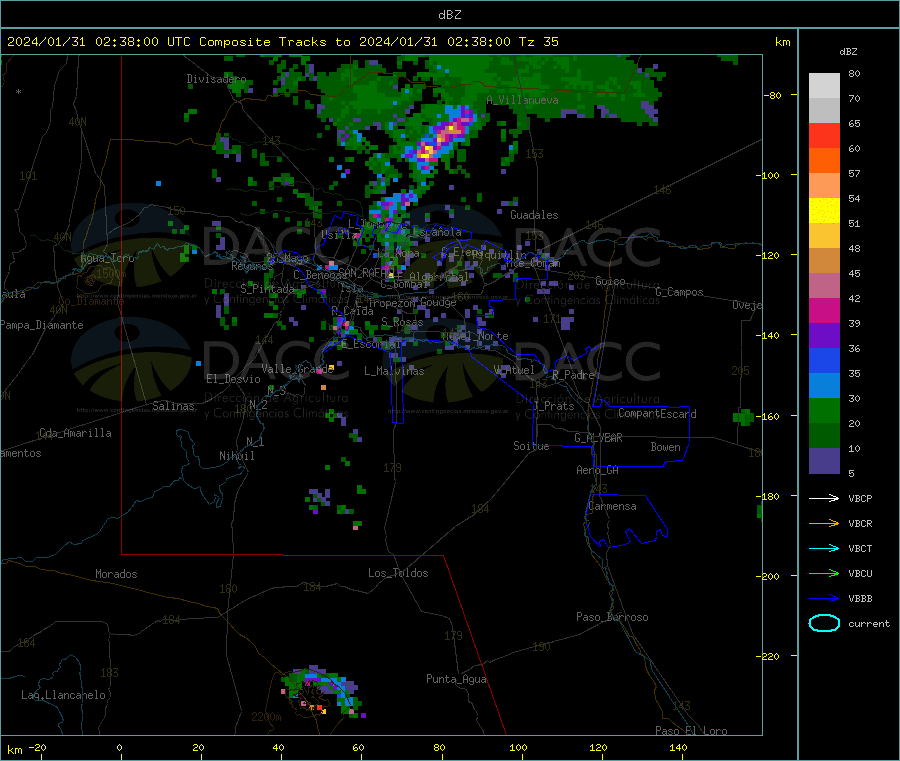Click the Salinas place label
Viewport: 900px width, 761px height.
[x=173, y=406]
